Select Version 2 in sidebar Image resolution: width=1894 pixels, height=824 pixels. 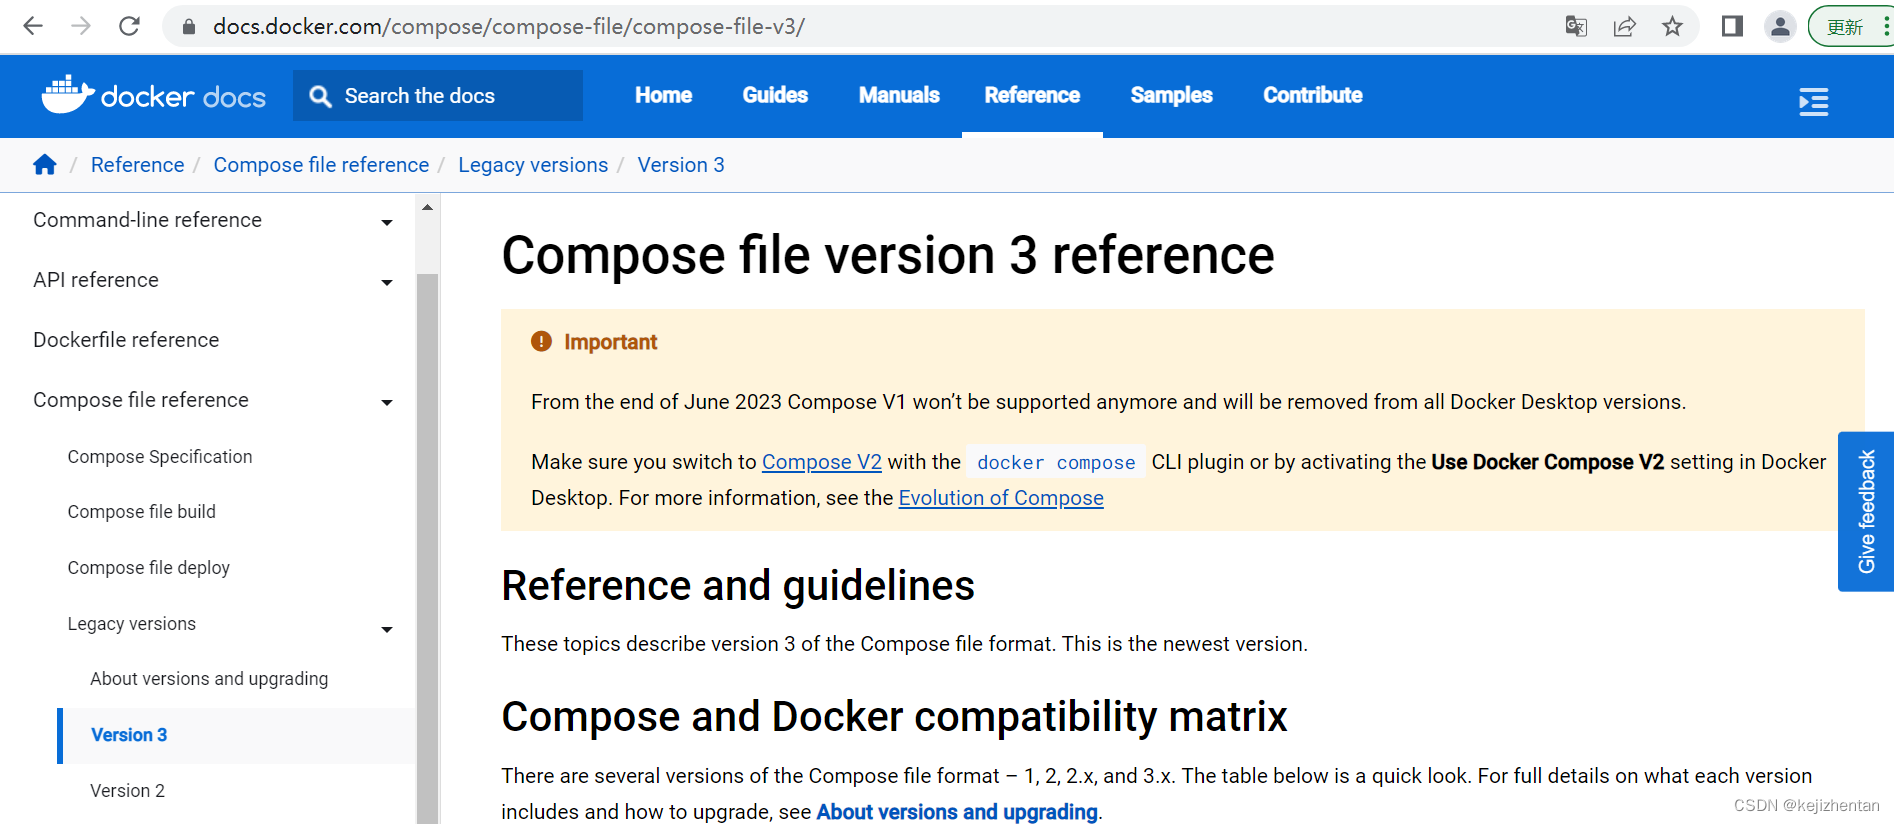(x=127, y=791)
